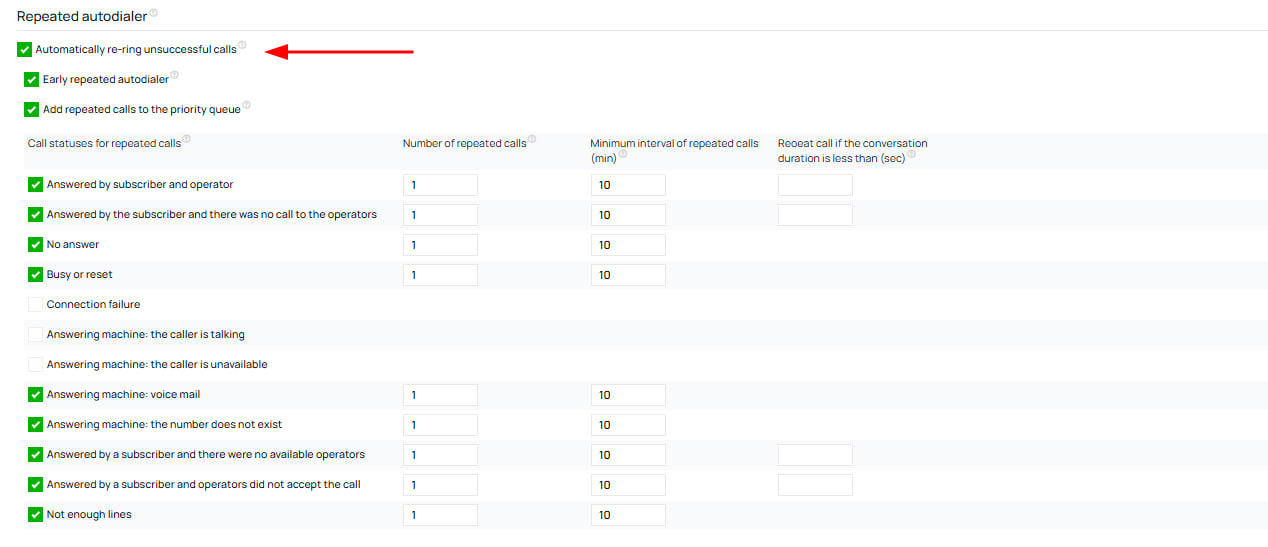The width and height of the screenshot is (1268, 547).
Task: Click repeated calls number field for voice mail
Action: (x=440, y=395)
